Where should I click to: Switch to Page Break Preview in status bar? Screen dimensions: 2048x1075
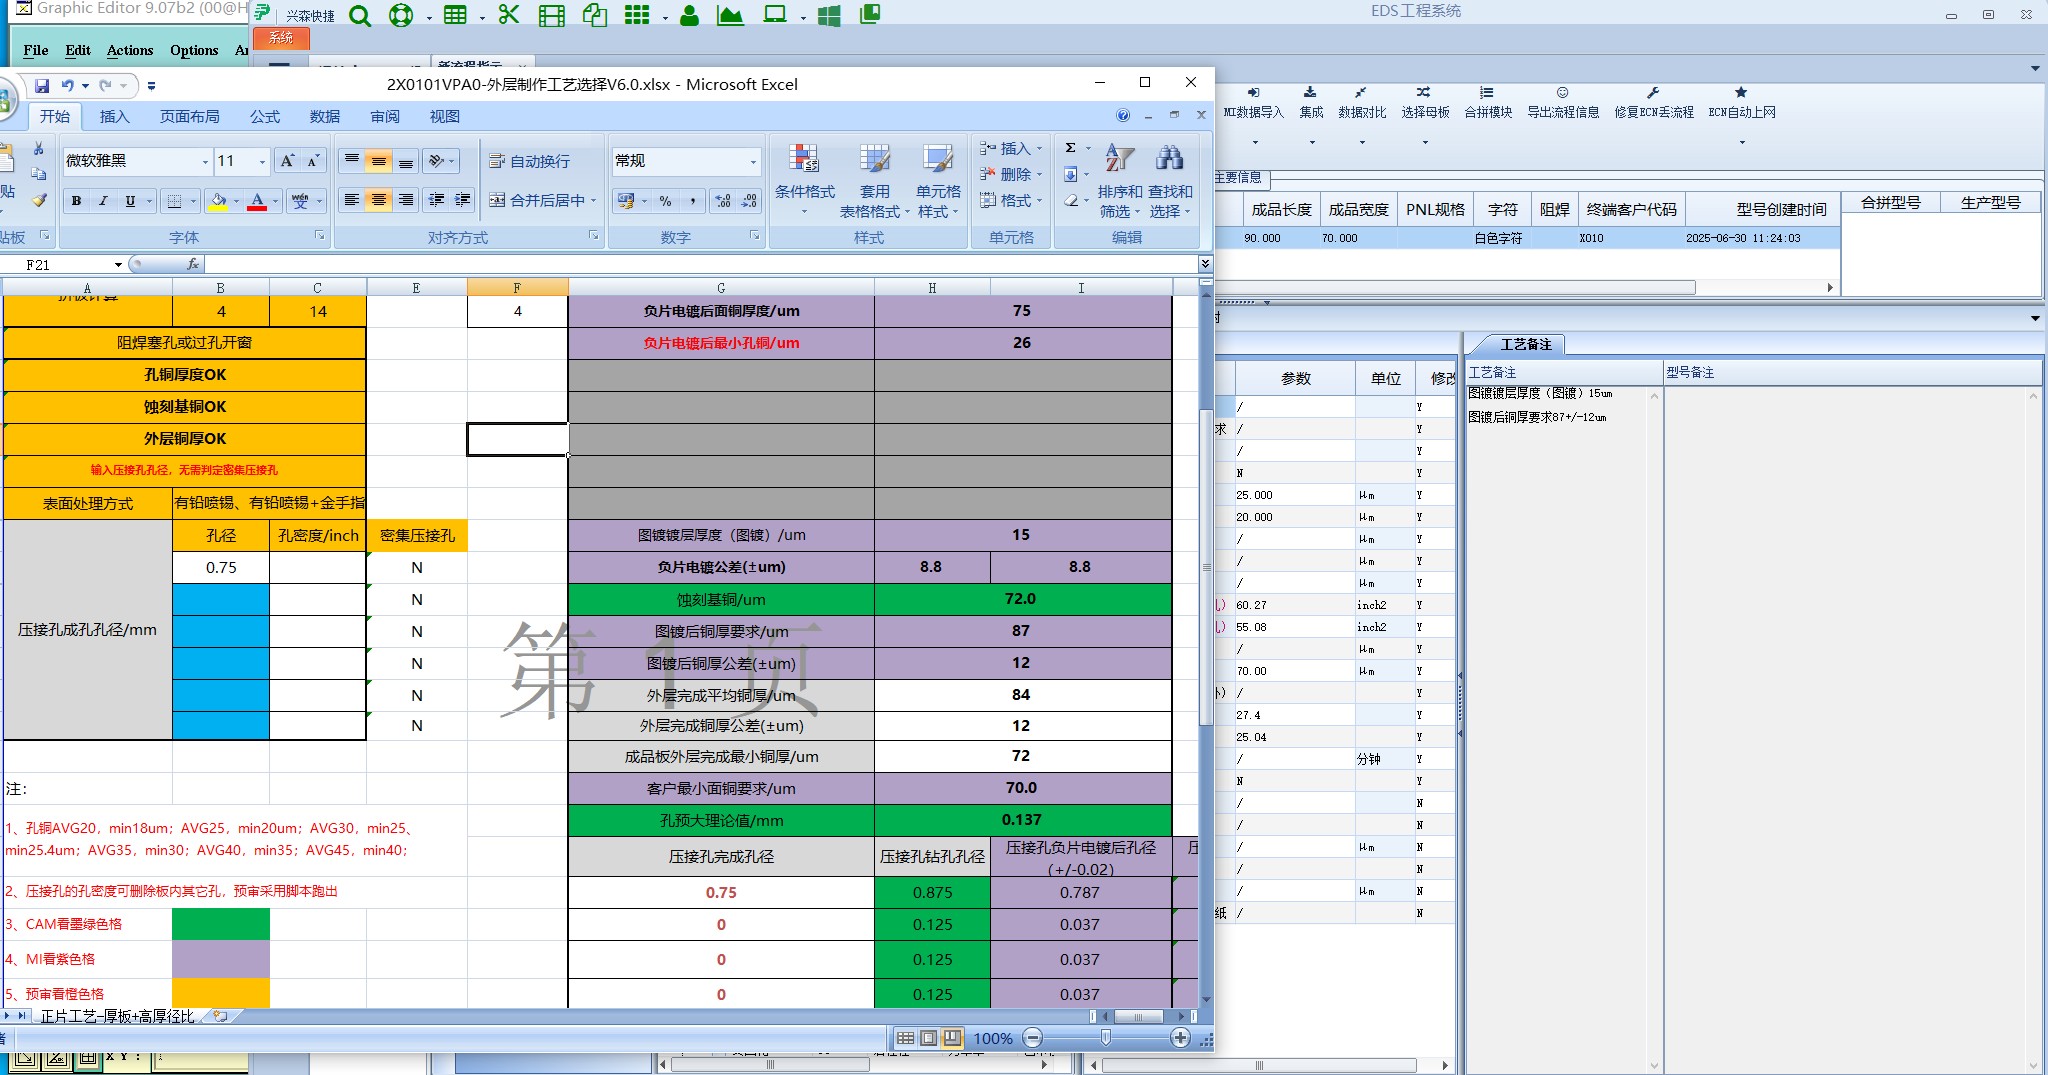(952, 1038)
